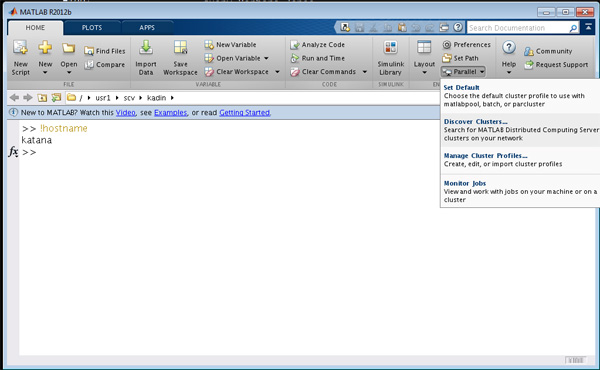Click the scv folder in path
600x370 pixels.
point(129,98)
